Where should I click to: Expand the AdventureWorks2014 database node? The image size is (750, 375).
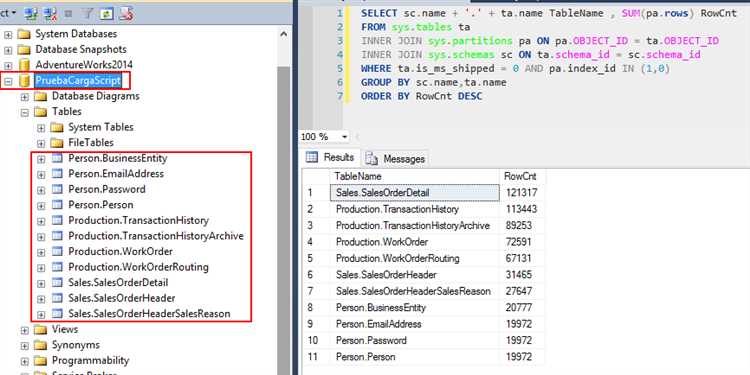point(8,66)
